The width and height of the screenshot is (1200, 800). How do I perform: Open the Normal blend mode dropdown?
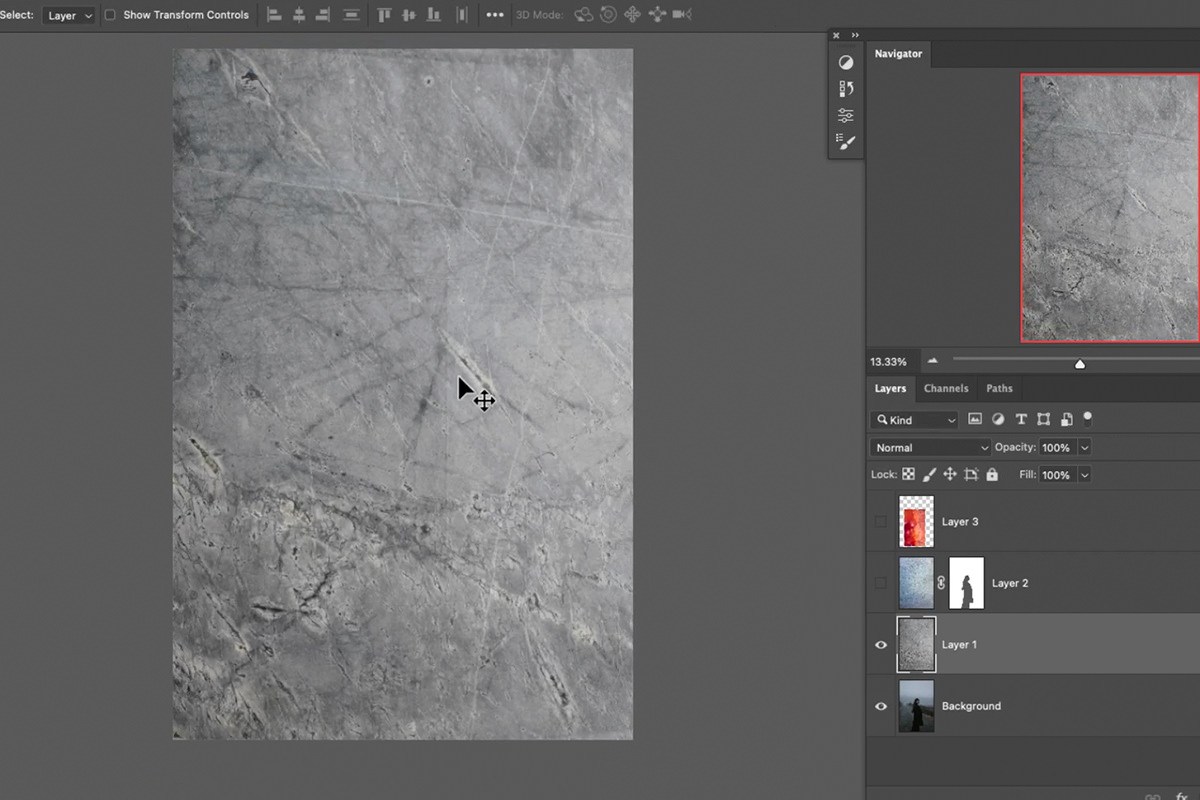coord(930,448)
